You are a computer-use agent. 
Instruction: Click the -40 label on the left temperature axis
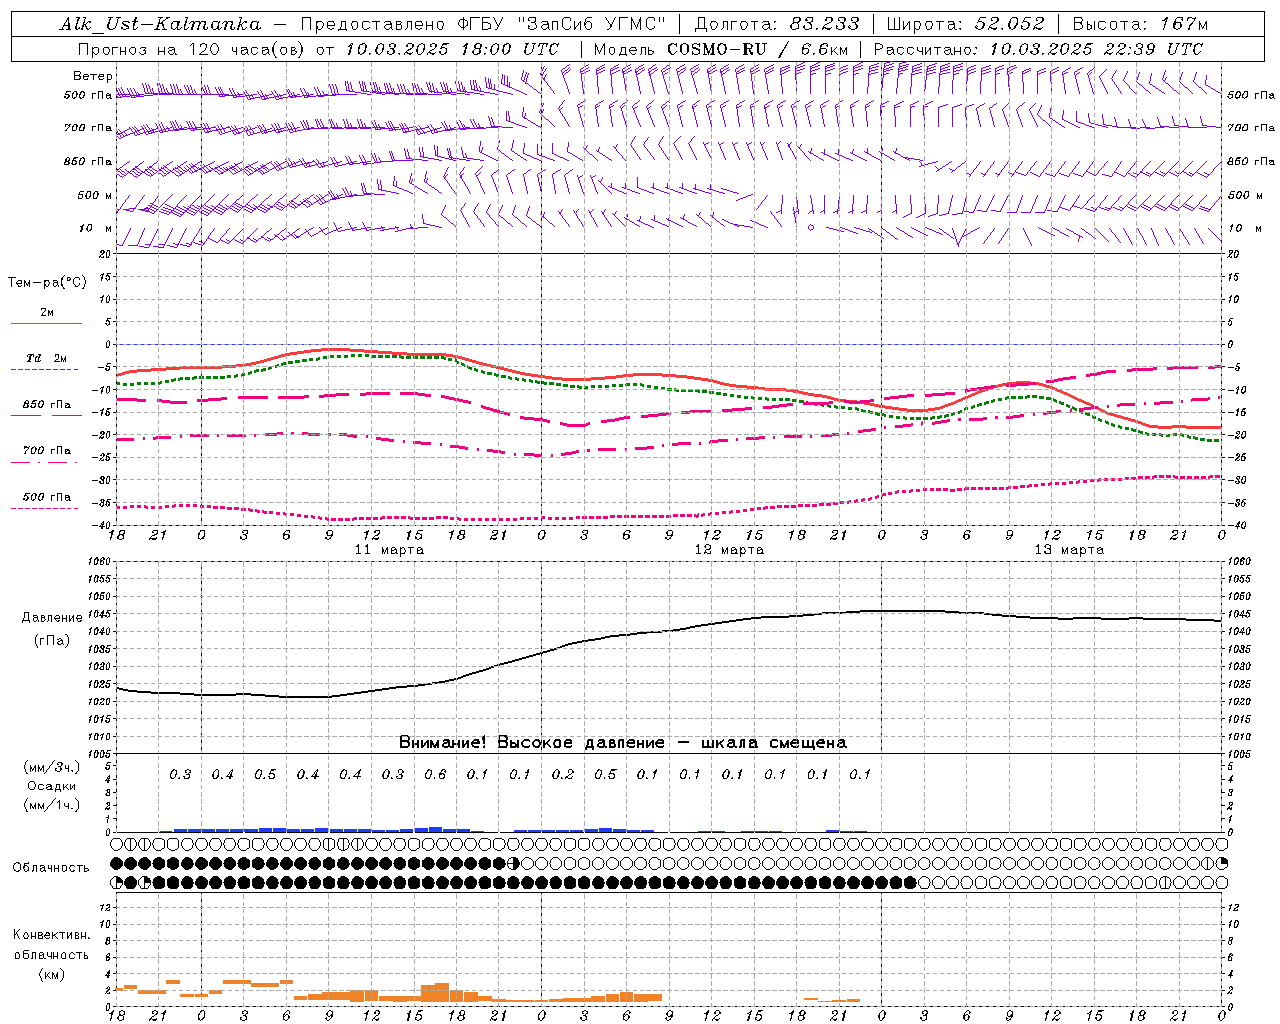pos(103,525)
